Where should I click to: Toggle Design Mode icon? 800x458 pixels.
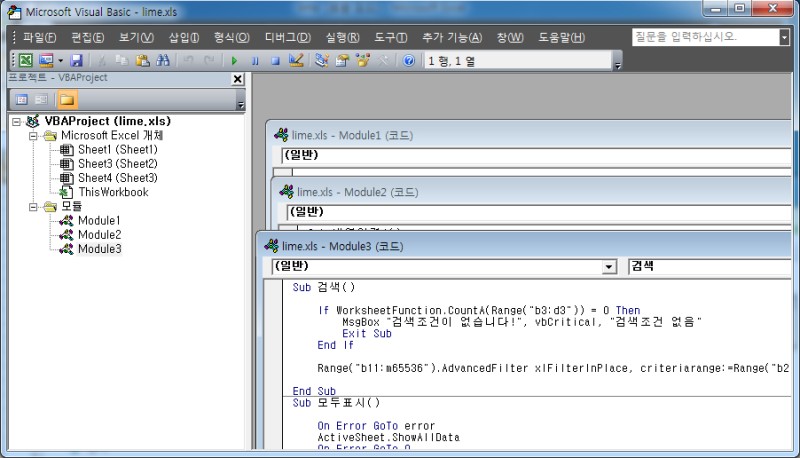click(296, 61)
